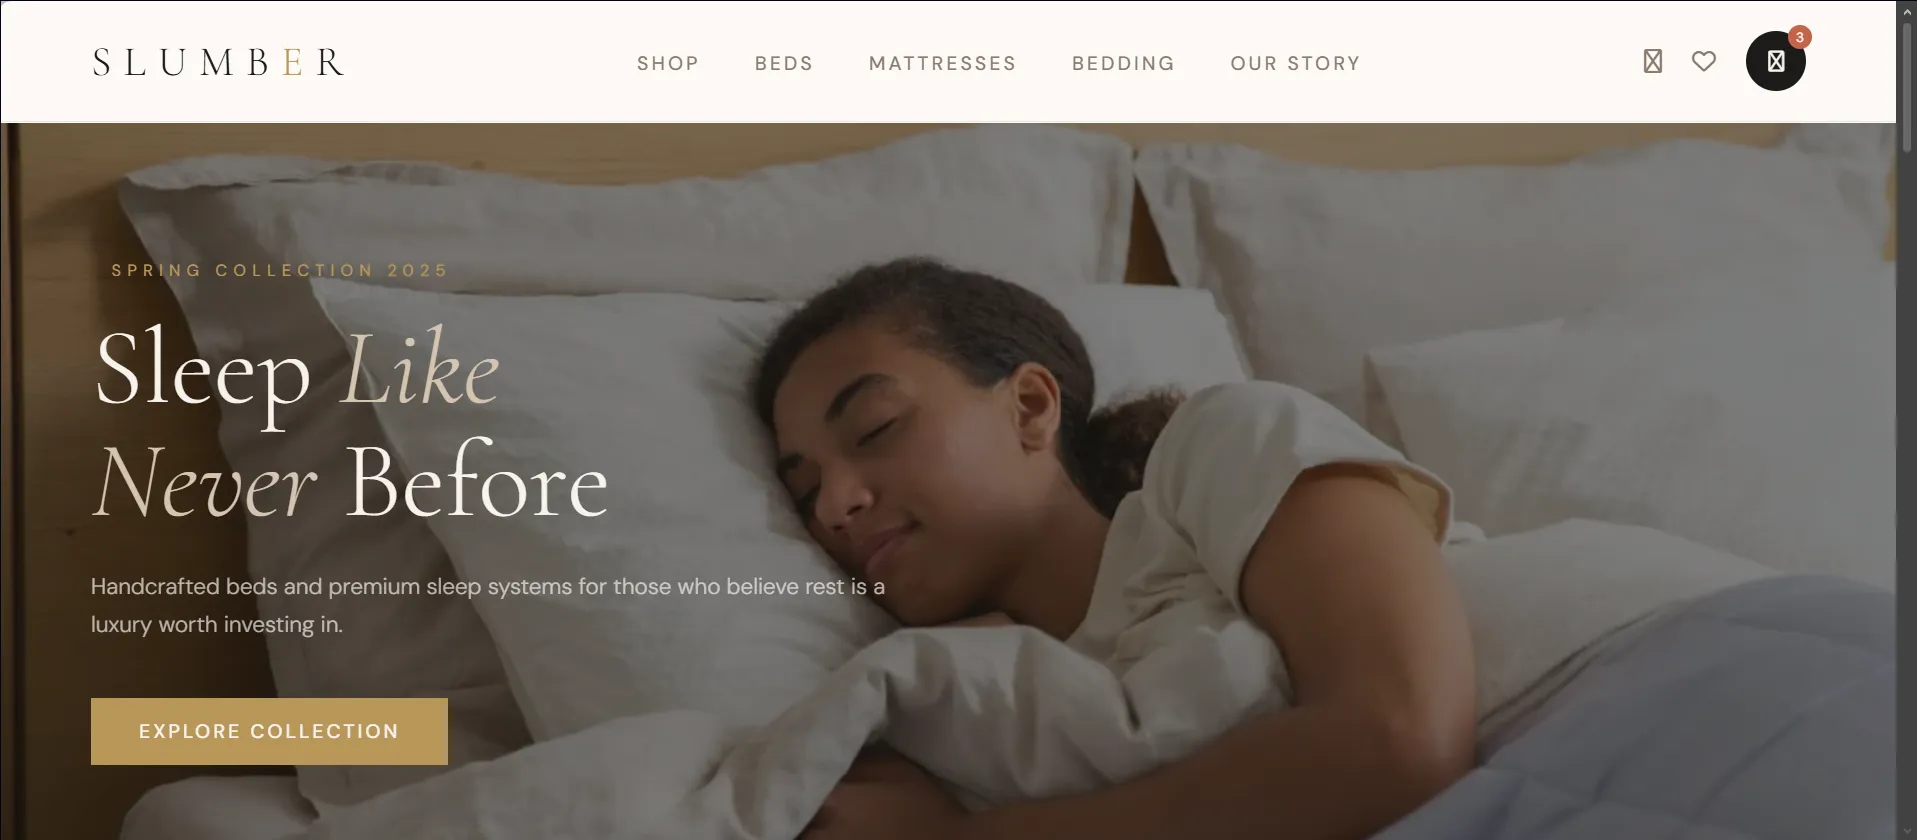Click the wishlist heart icon

tap(1704, 62)
